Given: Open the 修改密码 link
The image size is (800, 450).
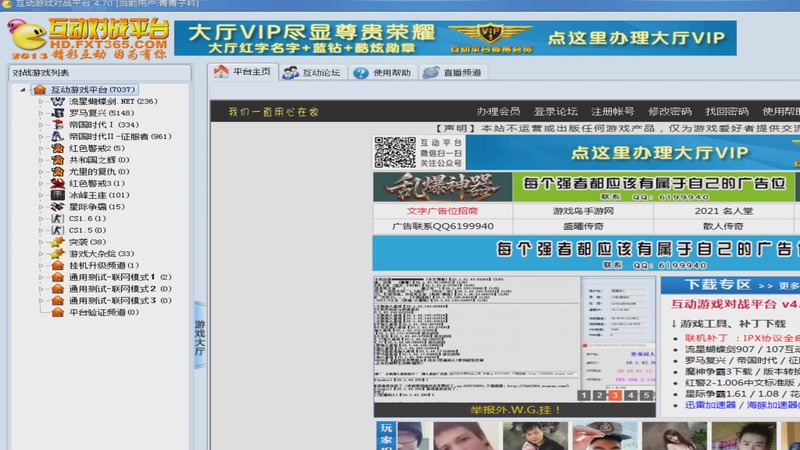Looking at the screenshot, I should (x=669, y=112).
